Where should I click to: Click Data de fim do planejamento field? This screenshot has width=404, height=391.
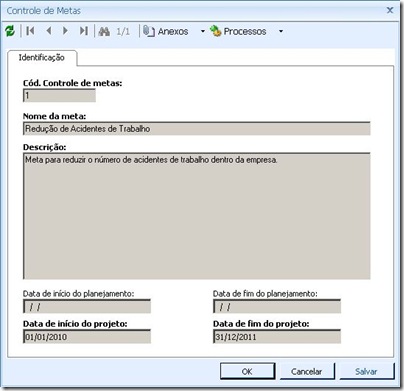pyautogui.click(x=277, y=306)
